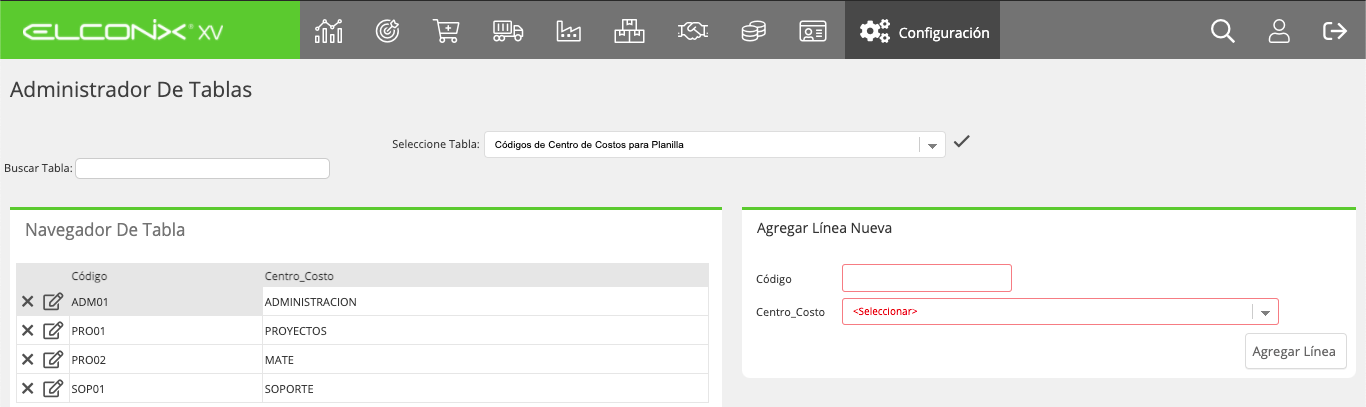
Task: Edit the ADM01 row
Action: click(54, 301)
